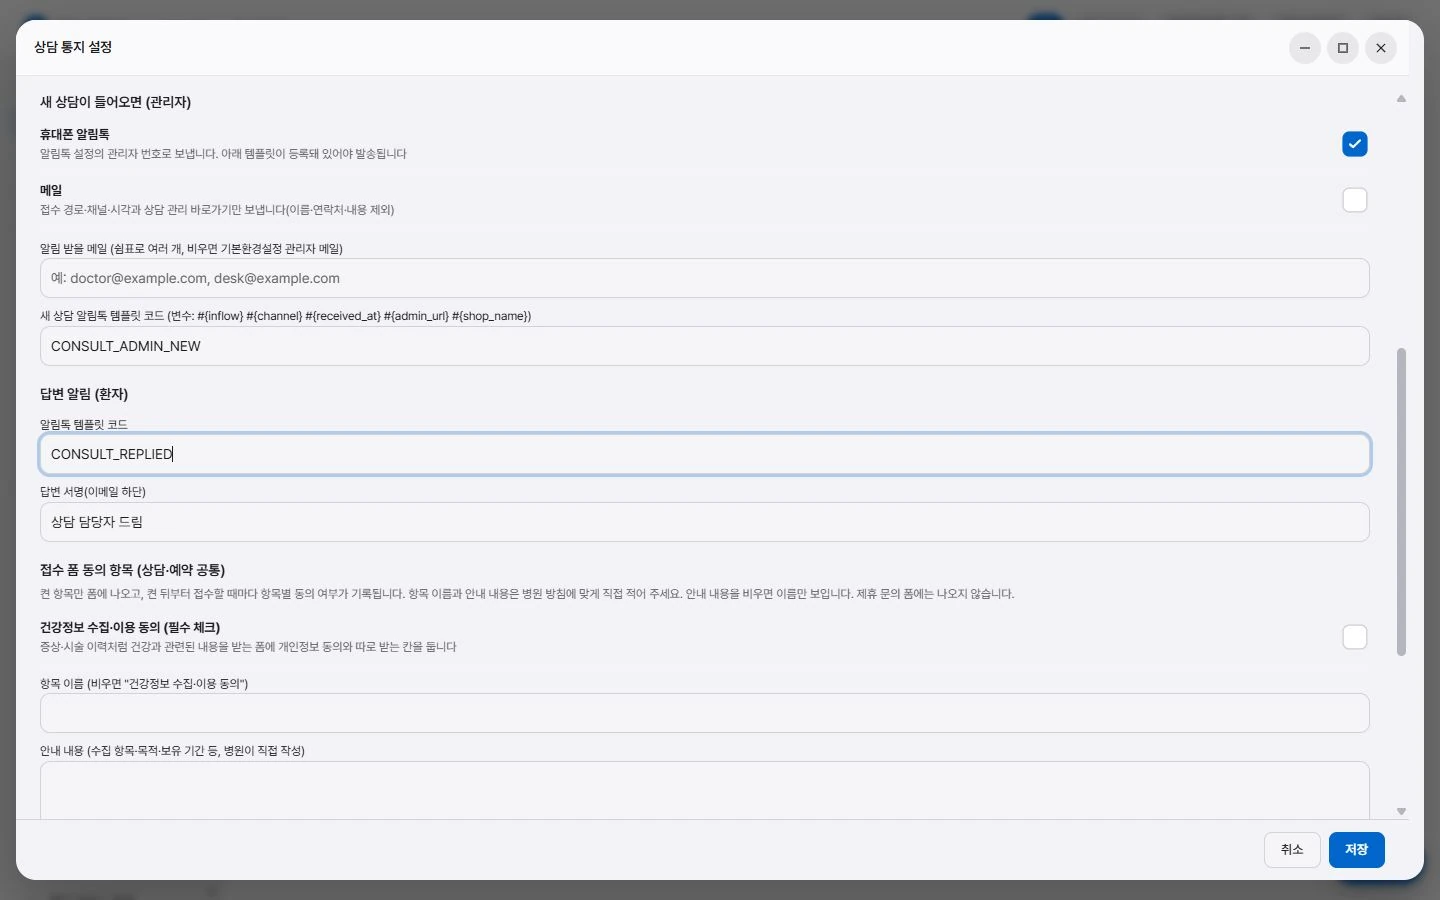
Task: Click the 답변 알림 (환자) heading
Action: tap(84, 394)
